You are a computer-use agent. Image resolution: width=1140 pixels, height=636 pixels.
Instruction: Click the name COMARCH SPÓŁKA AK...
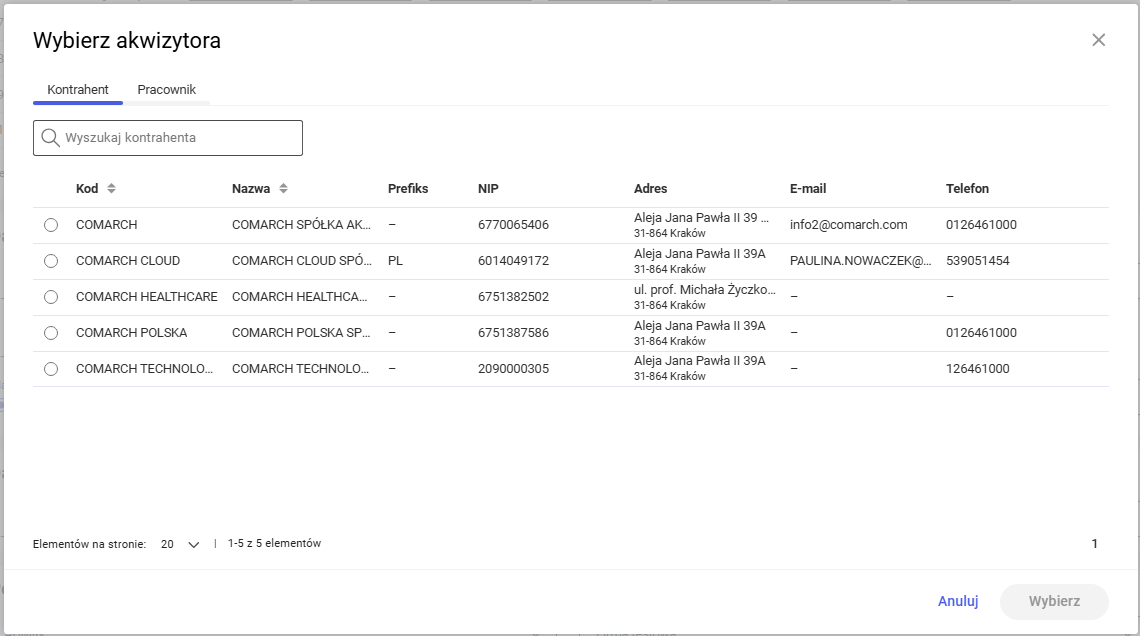coord(301,225)
